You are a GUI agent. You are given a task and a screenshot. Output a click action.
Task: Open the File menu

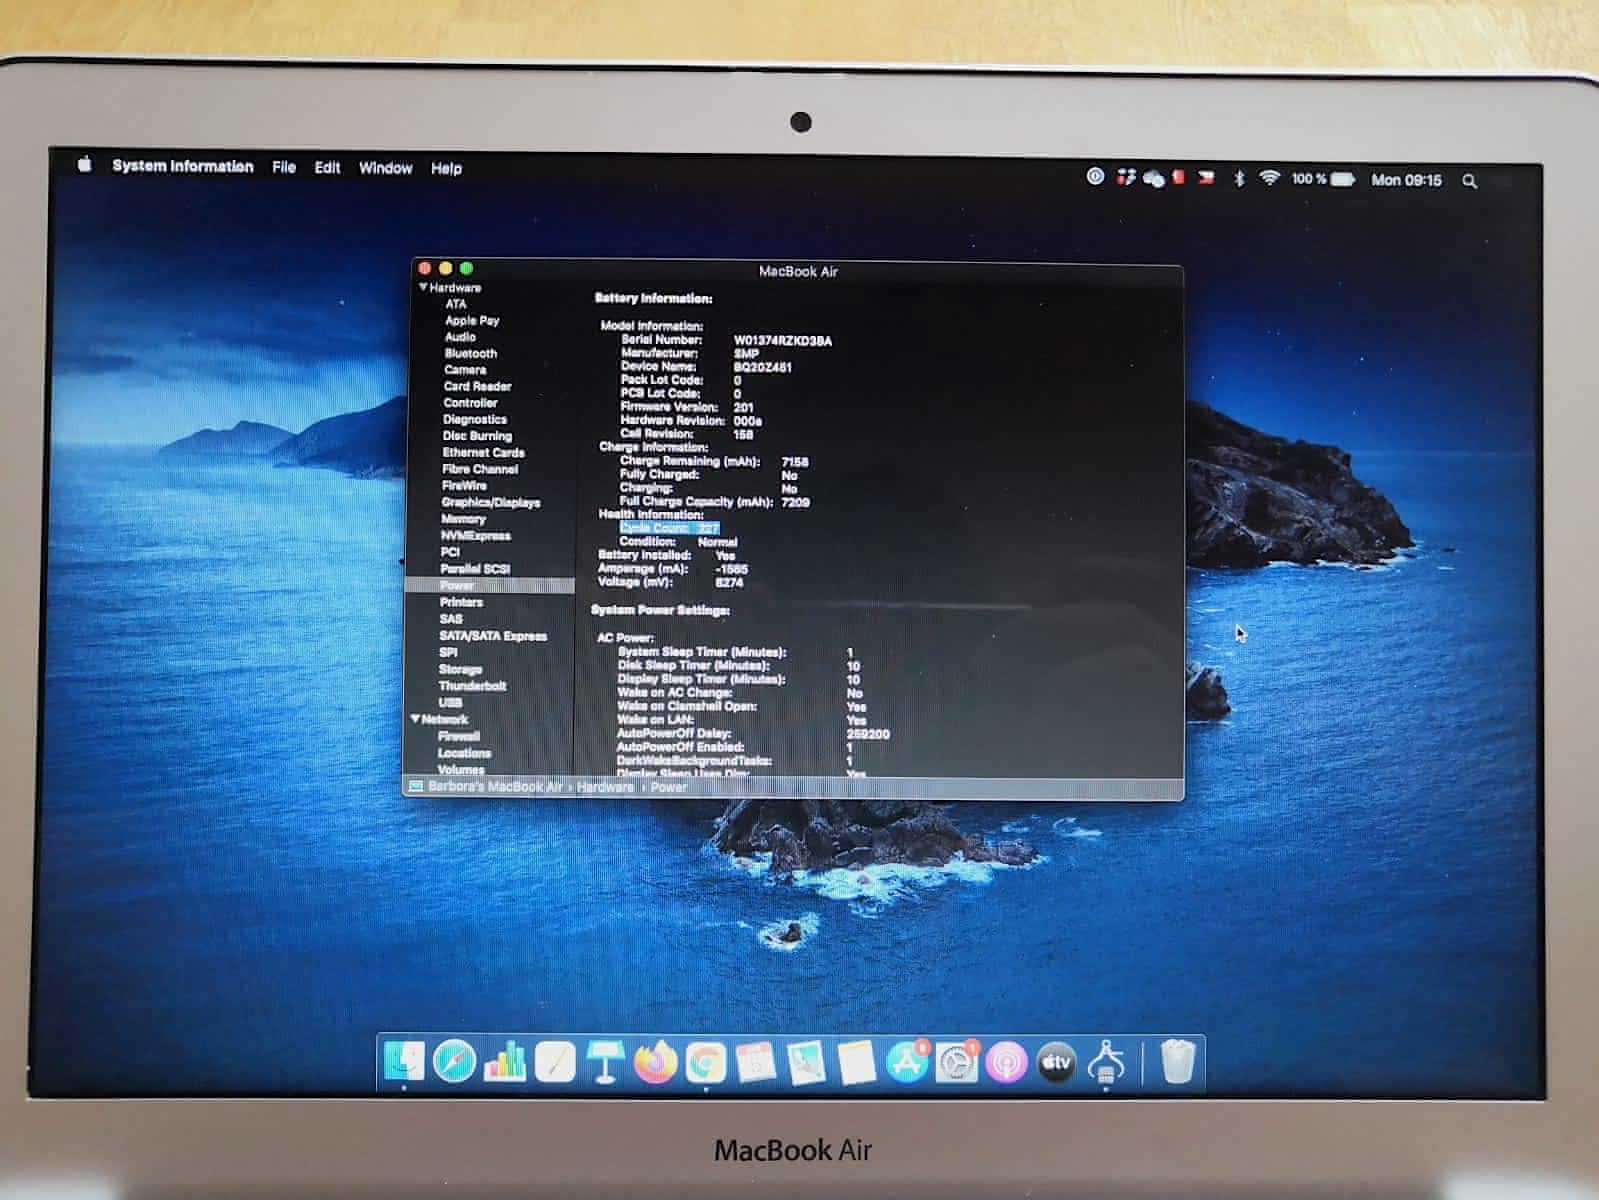pos(284,167)
